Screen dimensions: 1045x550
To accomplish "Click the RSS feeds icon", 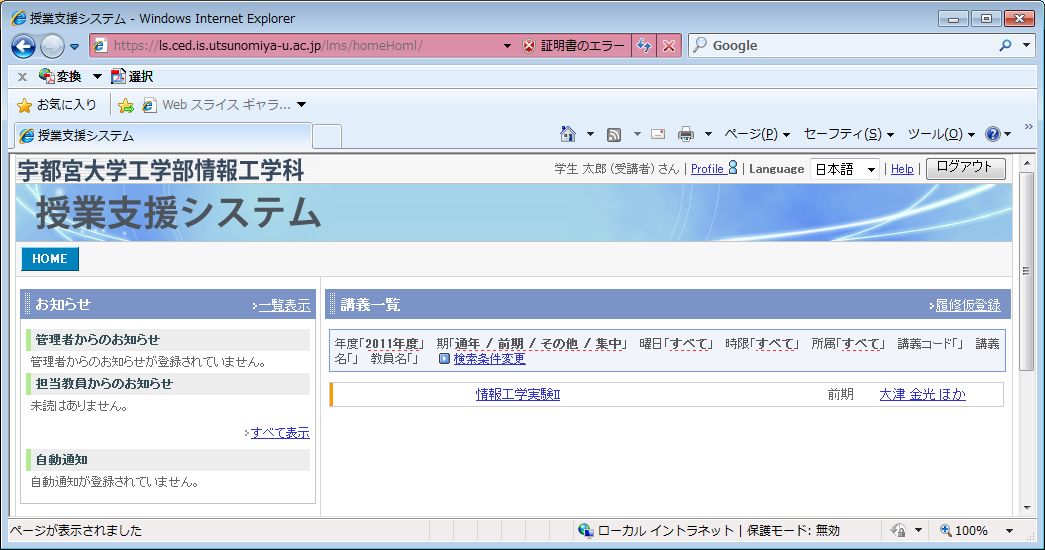I will coord(614,134).
